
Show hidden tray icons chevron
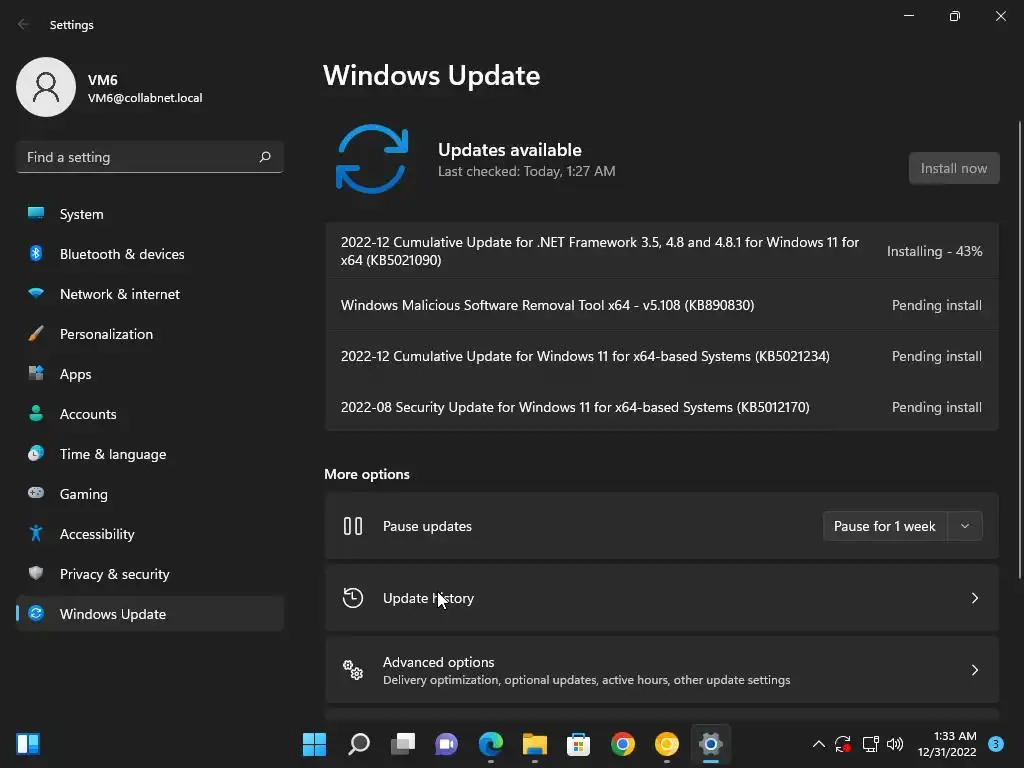[818, 744]
